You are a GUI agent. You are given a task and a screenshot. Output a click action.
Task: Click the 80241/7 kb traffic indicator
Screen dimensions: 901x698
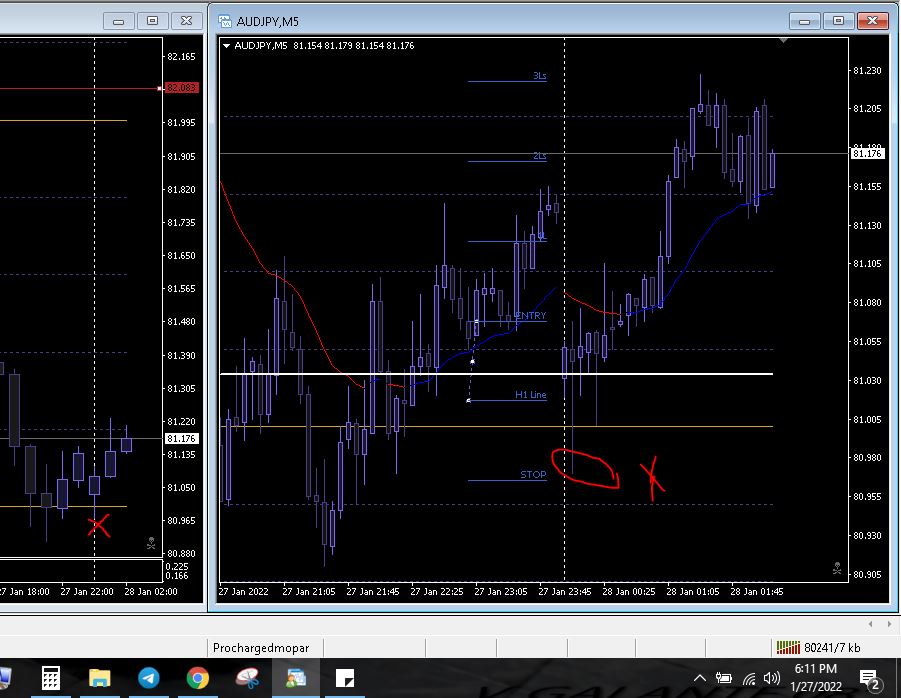(x=831, y=647)
